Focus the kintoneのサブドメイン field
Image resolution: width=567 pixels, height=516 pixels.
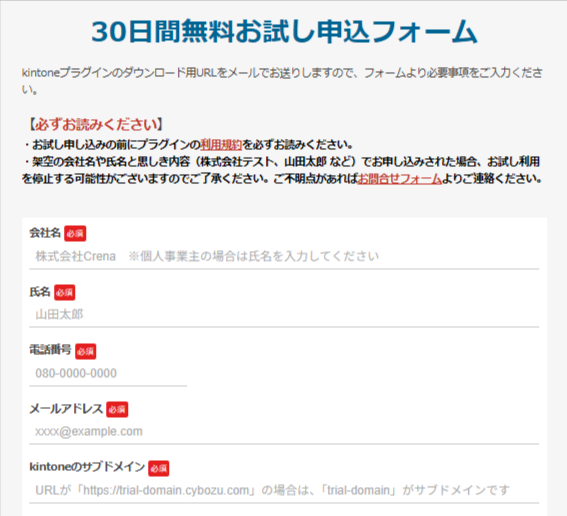284,491
